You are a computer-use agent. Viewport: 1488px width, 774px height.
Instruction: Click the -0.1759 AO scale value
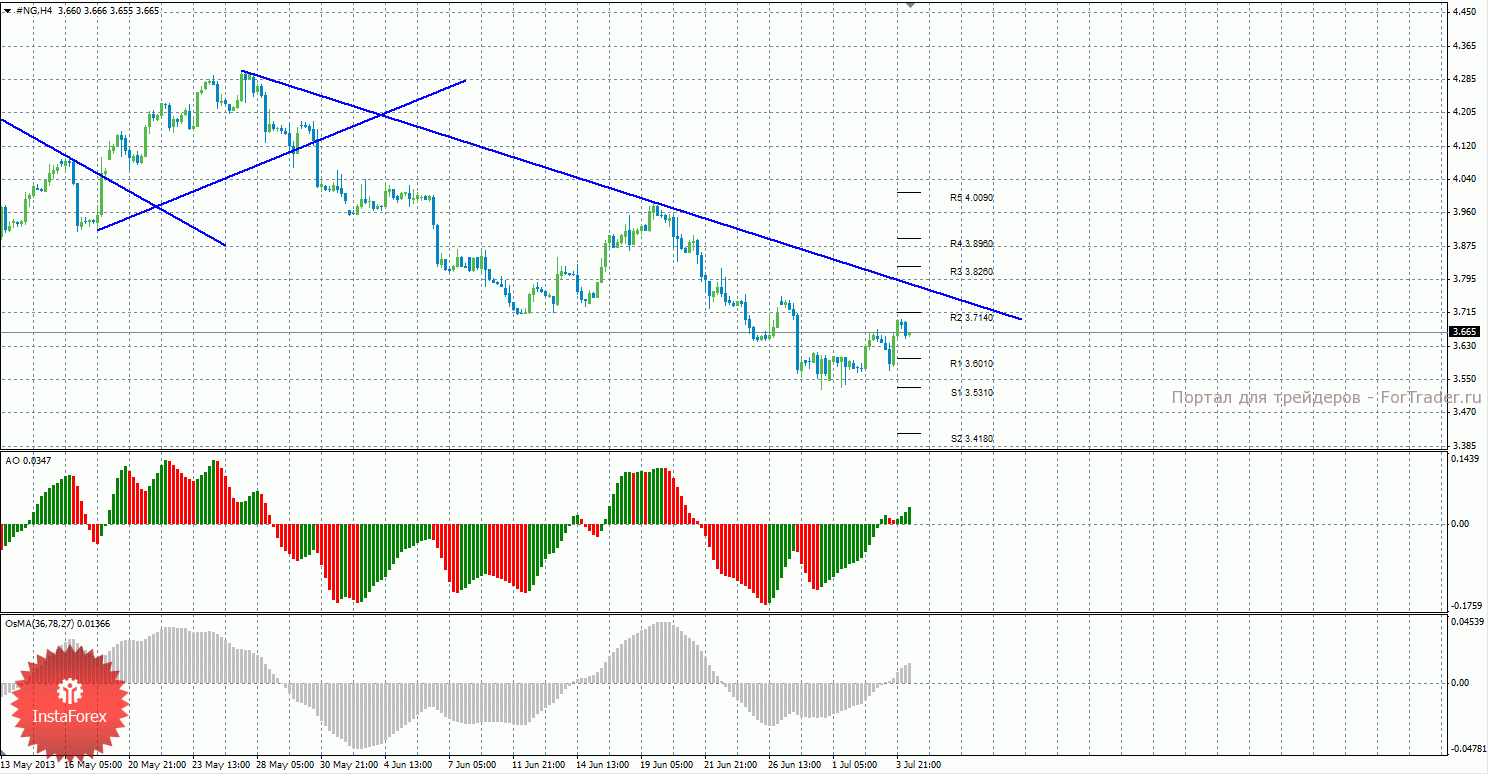pyautogui.click(x=1465, y=606)
